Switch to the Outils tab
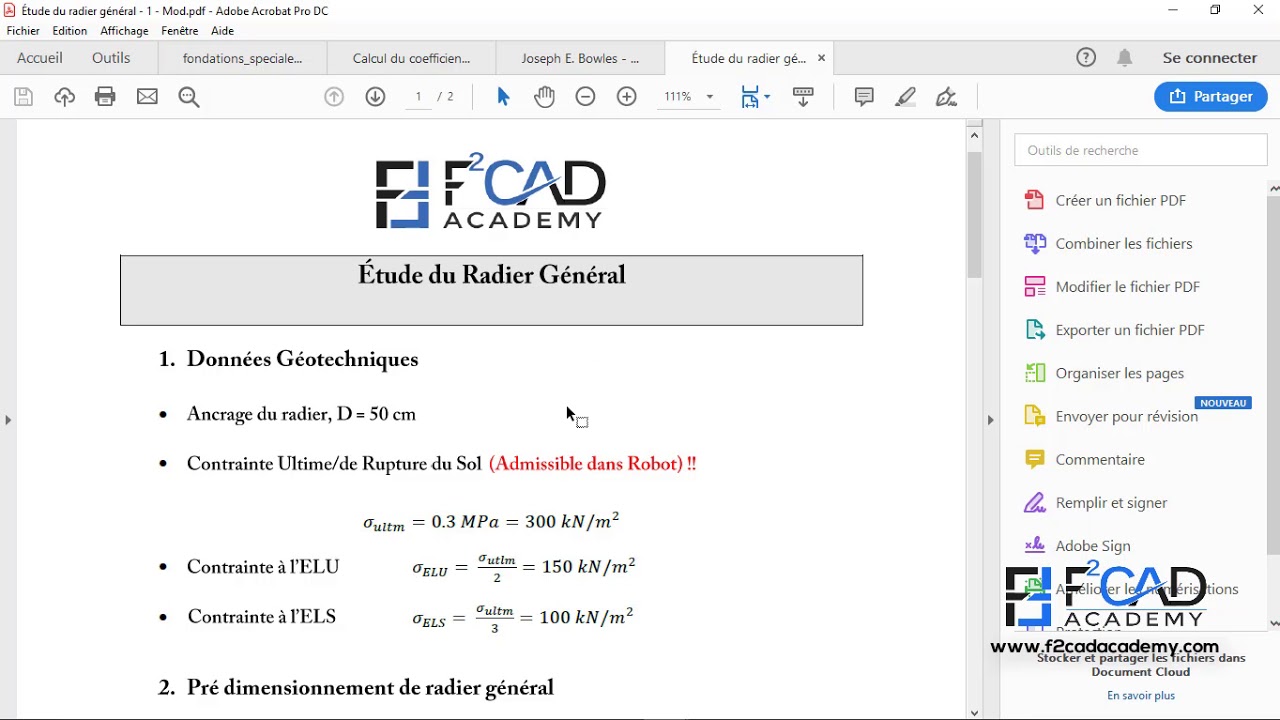This screenshot has height=720, width=1280. click(111, 58)
